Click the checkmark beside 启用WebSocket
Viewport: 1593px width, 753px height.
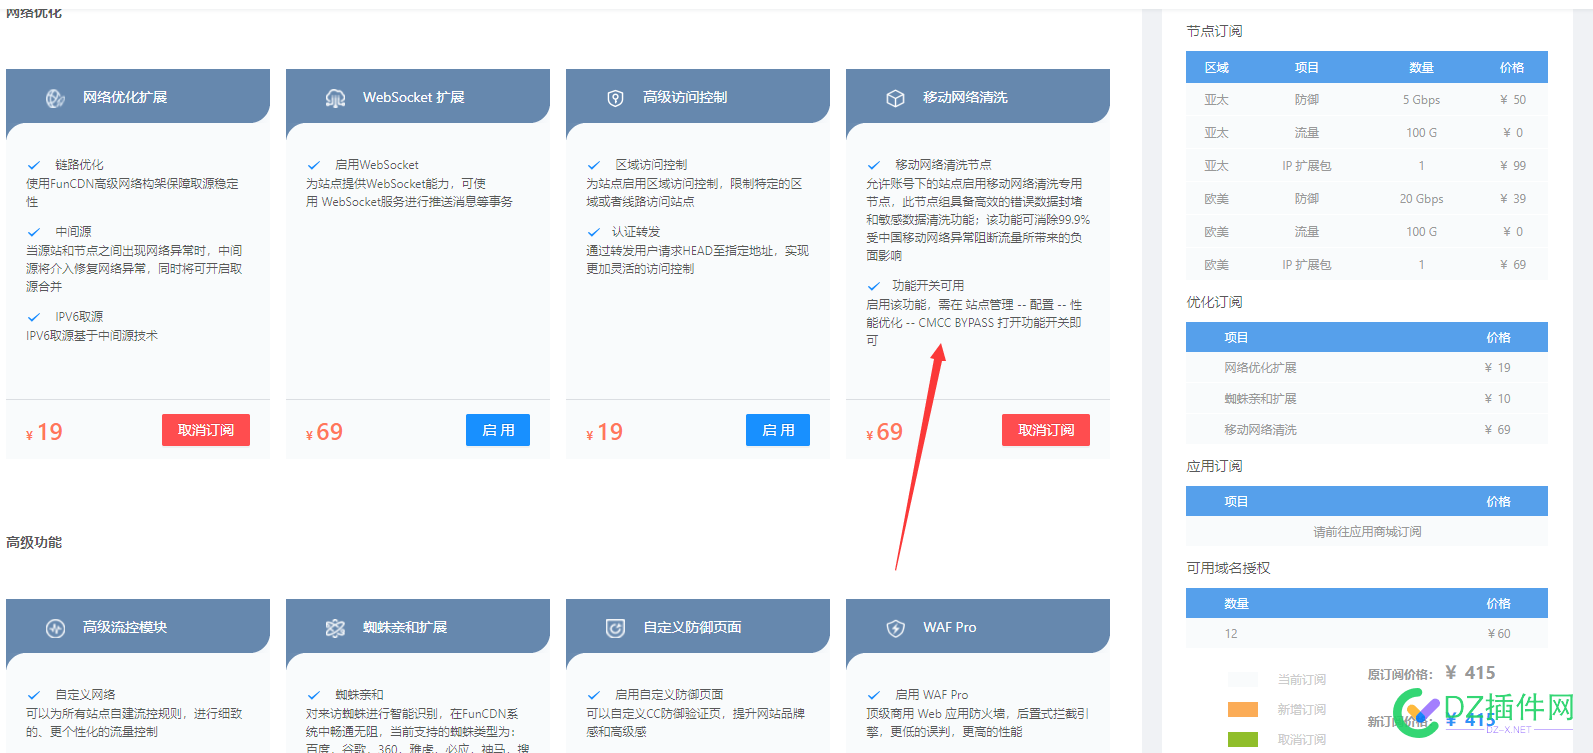click(x=314, y=165)
